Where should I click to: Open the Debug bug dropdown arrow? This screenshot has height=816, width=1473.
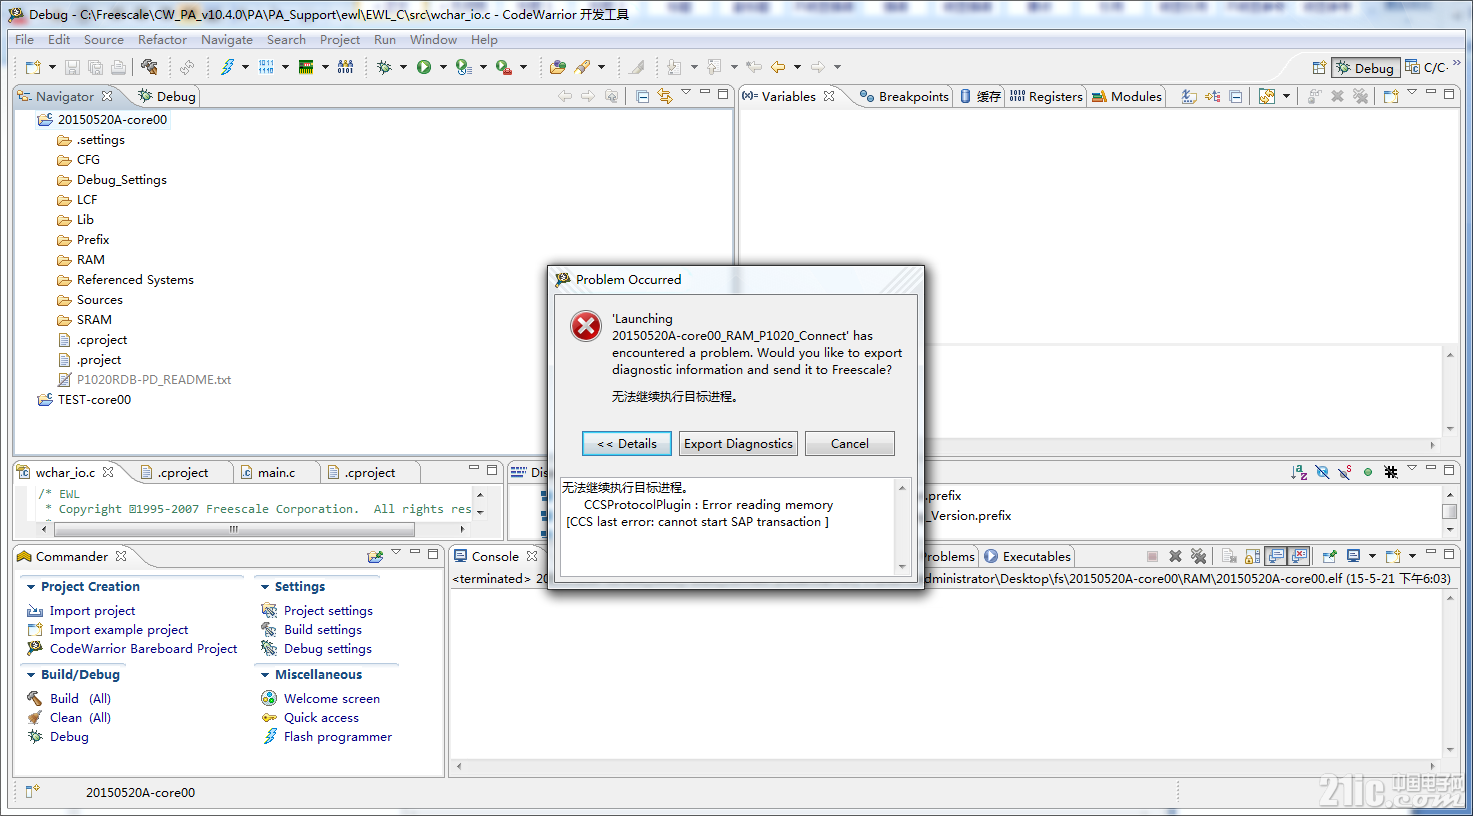(x=403, y=67)
